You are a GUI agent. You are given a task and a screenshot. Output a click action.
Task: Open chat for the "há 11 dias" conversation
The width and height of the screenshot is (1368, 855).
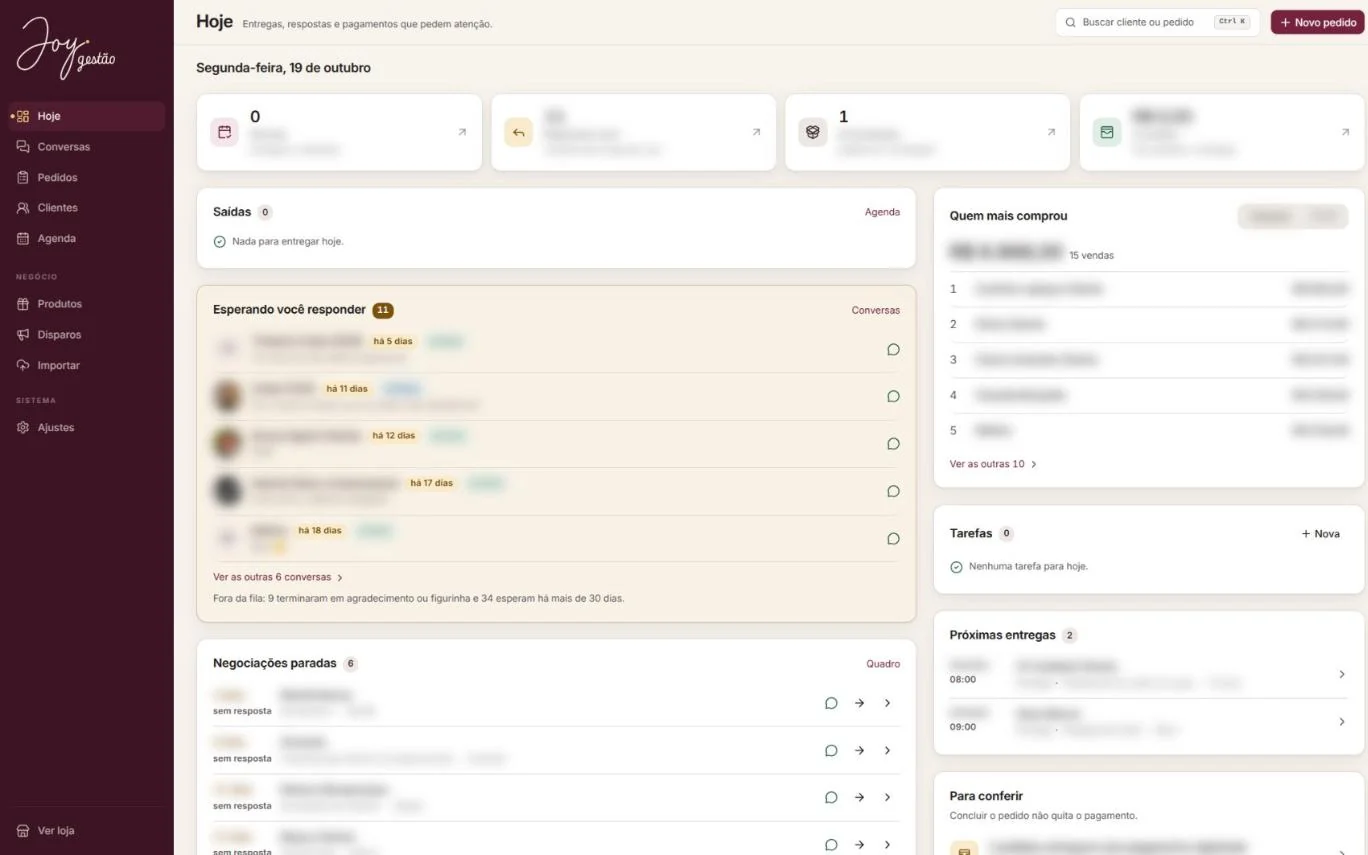tap(893, 396)
